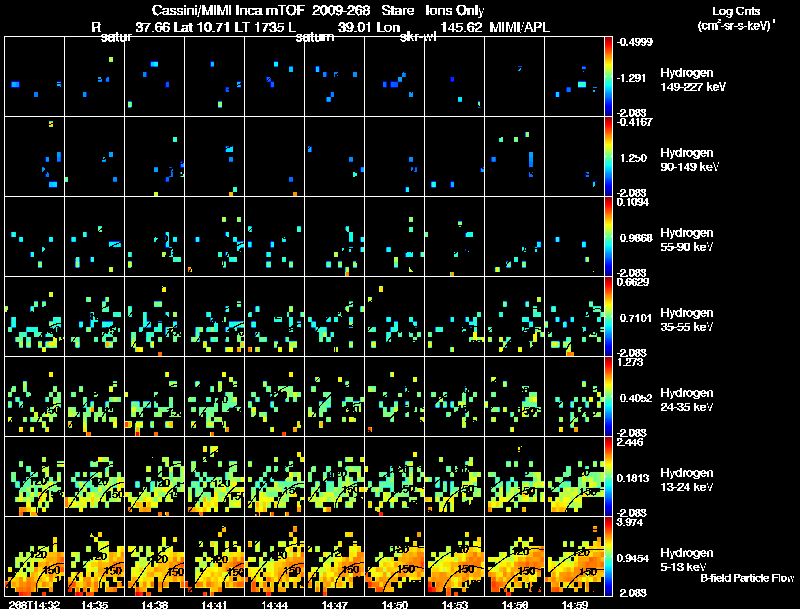The height and width of the screenshot is (609, 800).
Task: Click the Hydrogen 35-55 keV color bar
Action: tap(608, 317)
